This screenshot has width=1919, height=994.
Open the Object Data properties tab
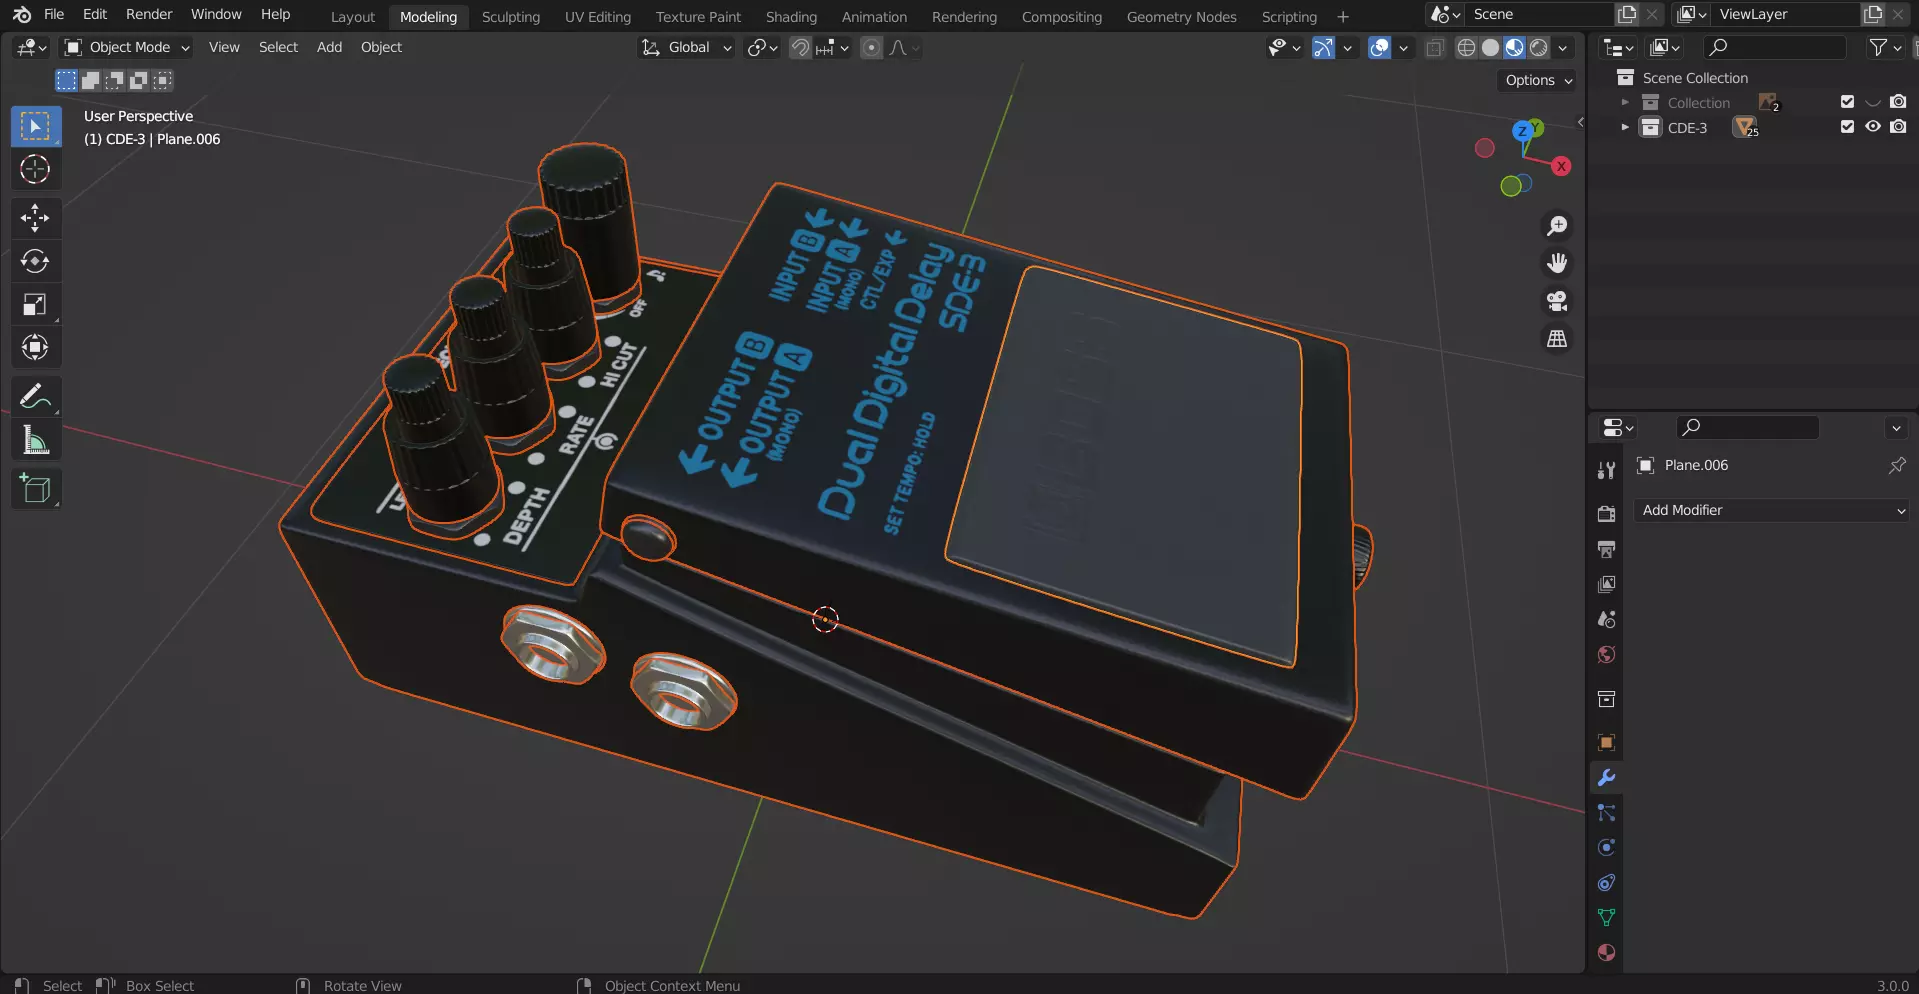tap(1606, 917)
